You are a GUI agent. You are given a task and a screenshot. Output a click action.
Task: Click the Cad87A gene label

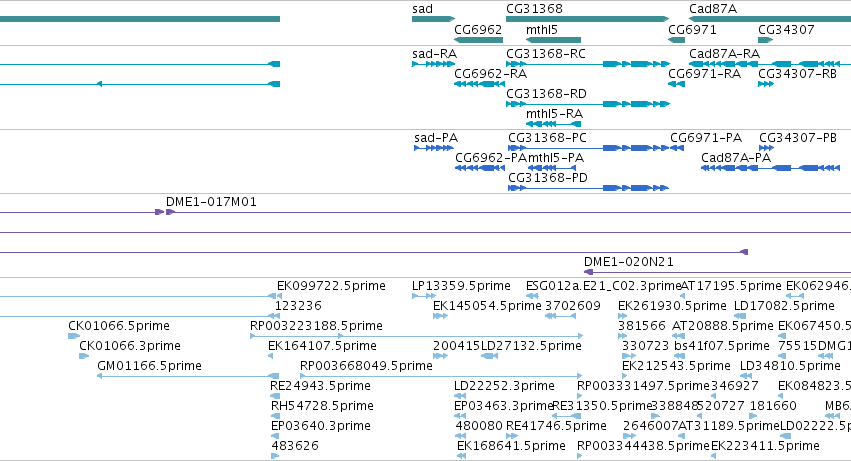(713, 9)
